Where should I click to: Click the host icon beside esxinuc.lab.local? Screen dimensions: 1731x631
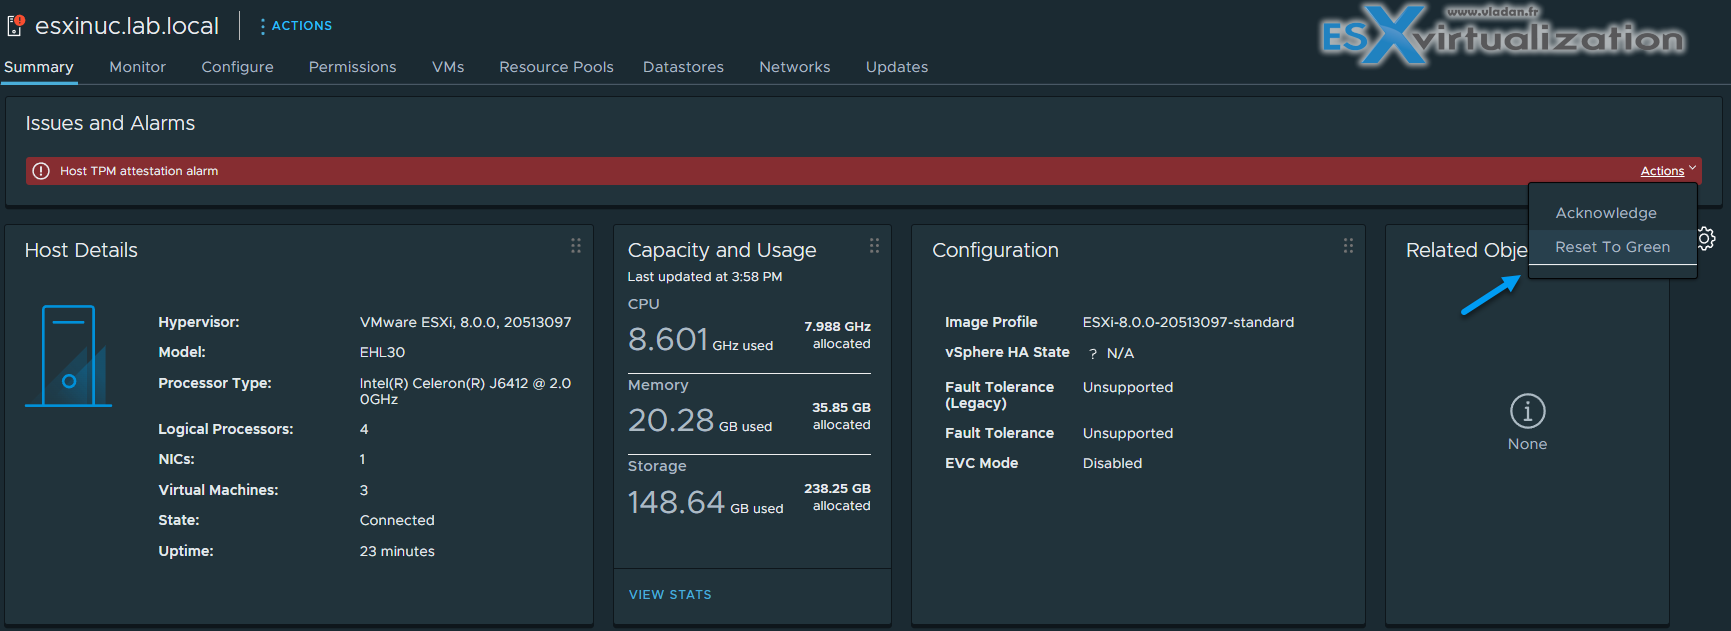[15, 25]
